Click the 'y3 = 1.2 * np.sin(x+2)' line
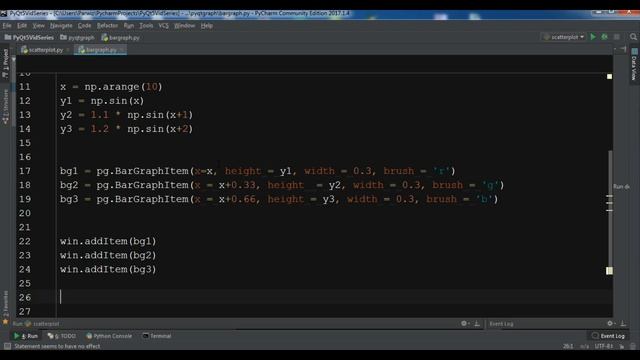Viewport: 640px width, 360px height. coord(127,129)
